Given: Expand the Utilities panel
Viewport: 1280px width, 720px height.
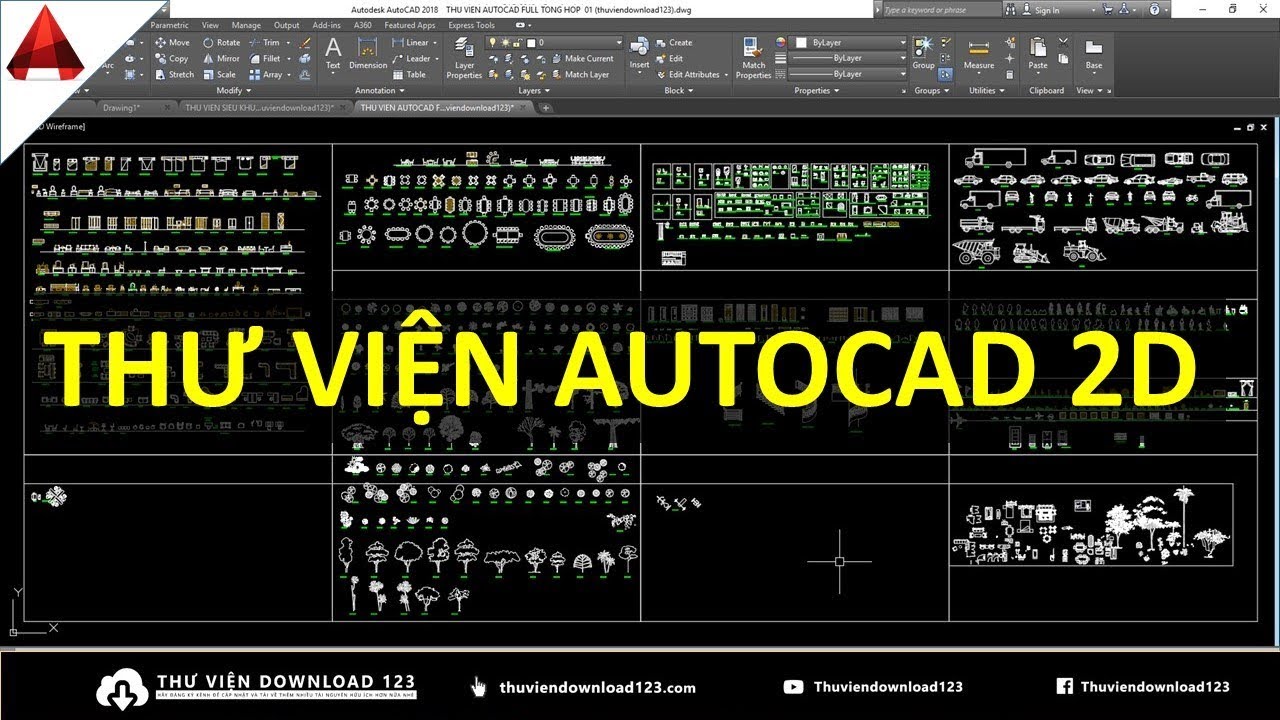Looking at the screenshot, I should [x=987, y=90].
